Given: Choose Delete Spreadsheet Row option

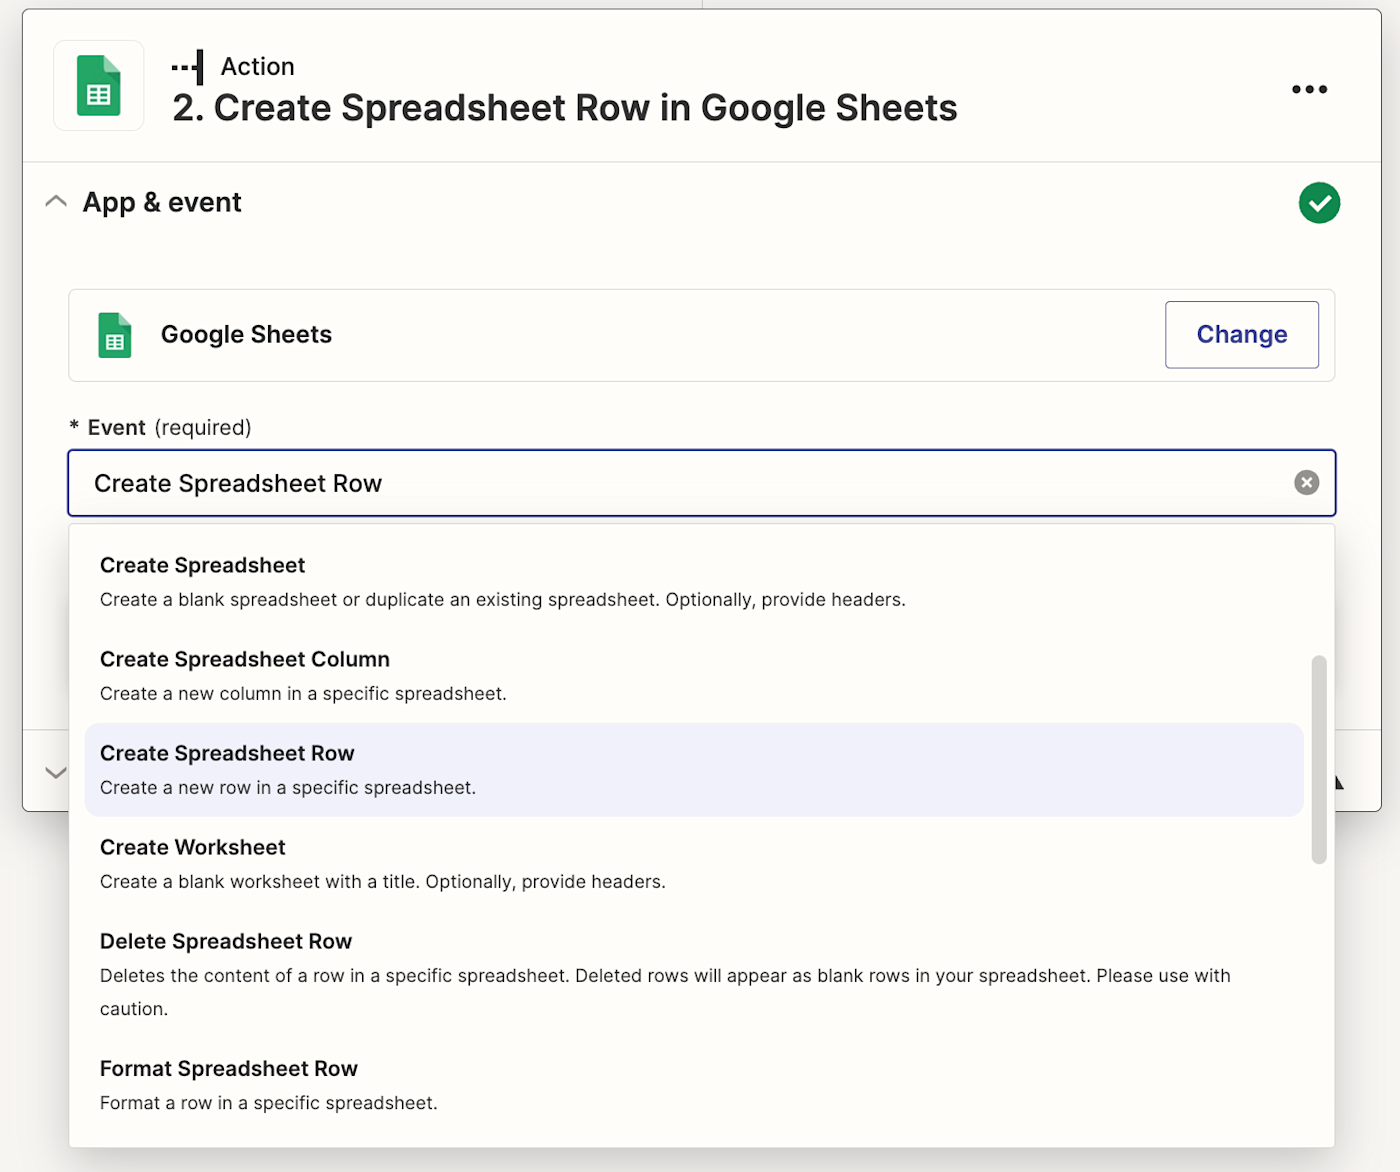Looking at the screenshot, I should pos(225,942).
